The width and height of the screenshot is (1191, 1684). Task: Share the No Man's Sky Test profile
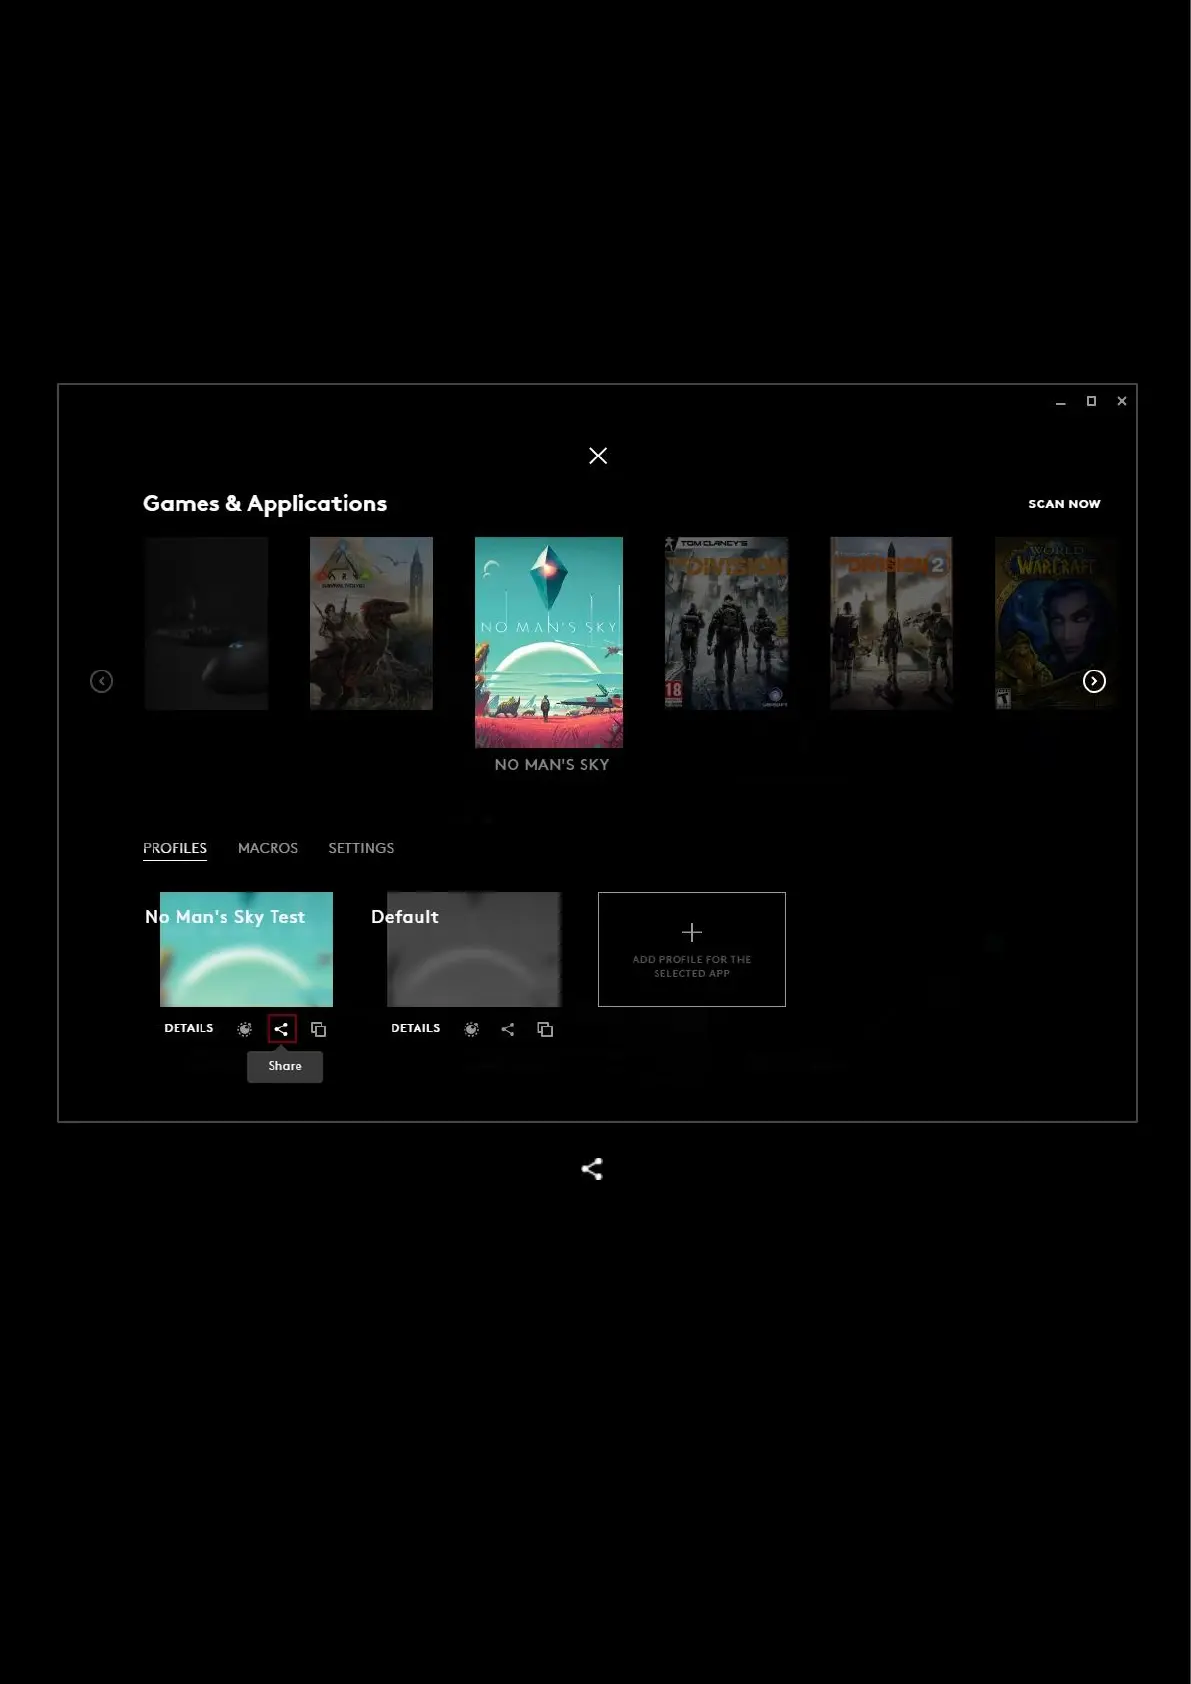tap(282, 1029)
